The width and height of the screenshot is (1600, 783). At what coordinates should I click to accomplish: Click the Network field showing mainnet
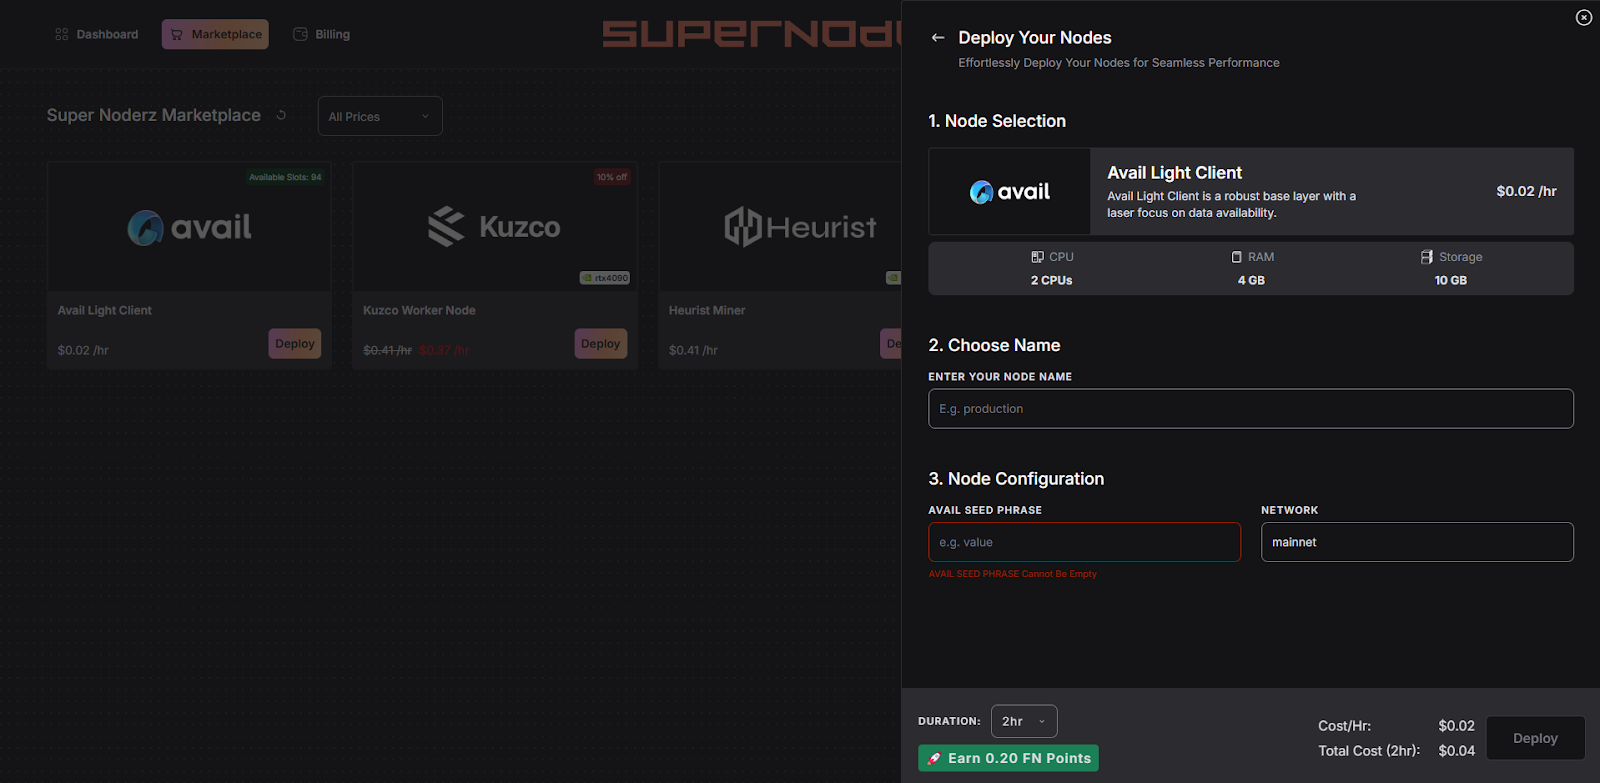coord(1417,542)
